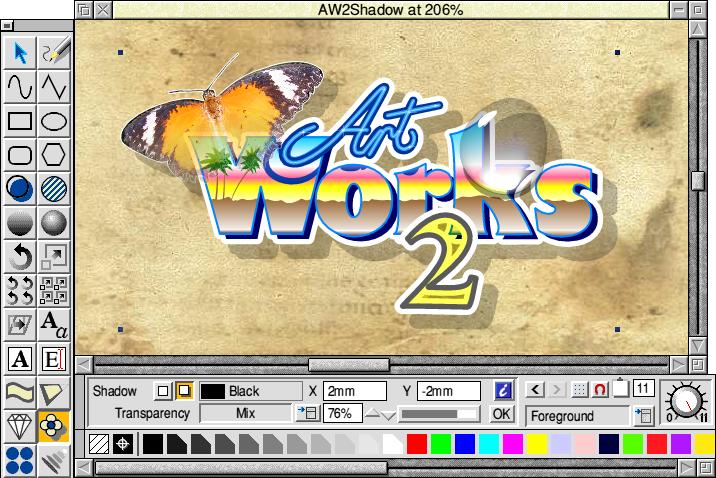Turn off shadow with the first Shadow toggle

click(163, 391)
